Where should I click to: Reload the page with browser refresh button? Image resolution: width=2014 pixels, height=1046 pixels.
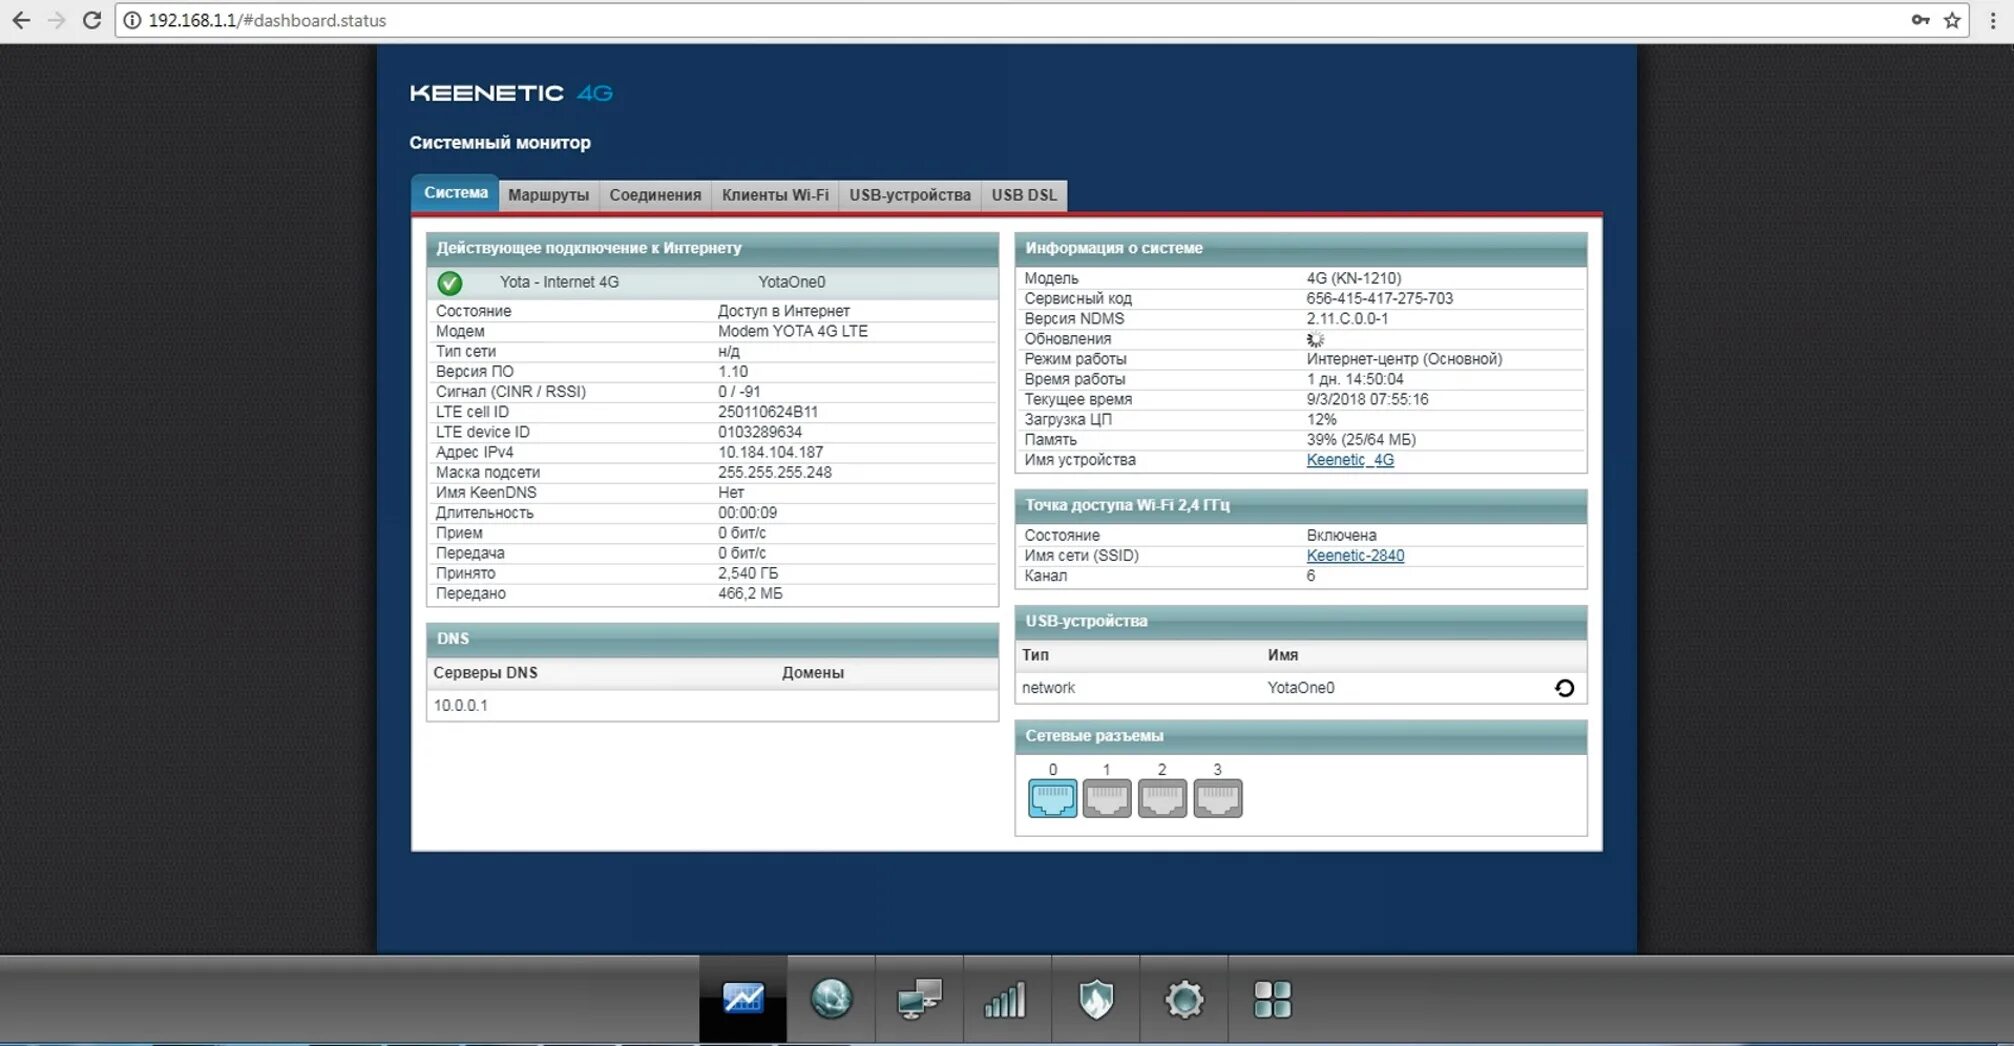click(92, 20)
